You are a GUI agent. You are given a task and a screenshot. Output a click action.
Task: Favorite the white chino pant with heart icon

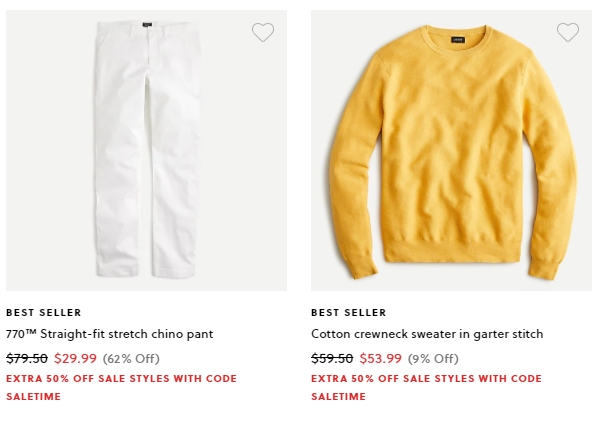click(263, 32)
